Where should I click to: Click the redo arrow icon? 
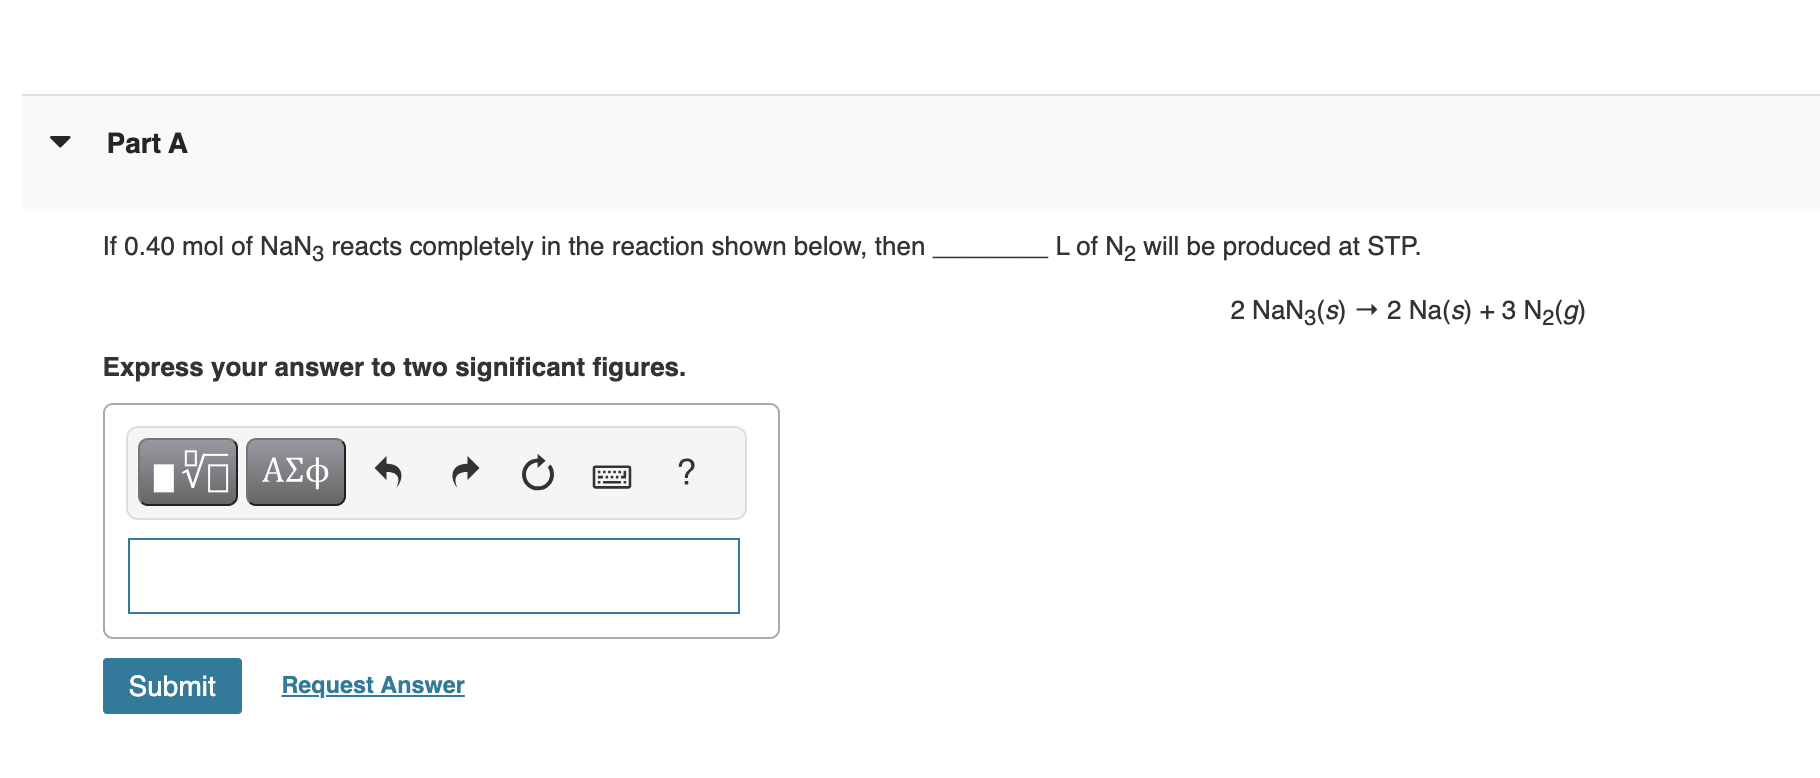[465, 472]
